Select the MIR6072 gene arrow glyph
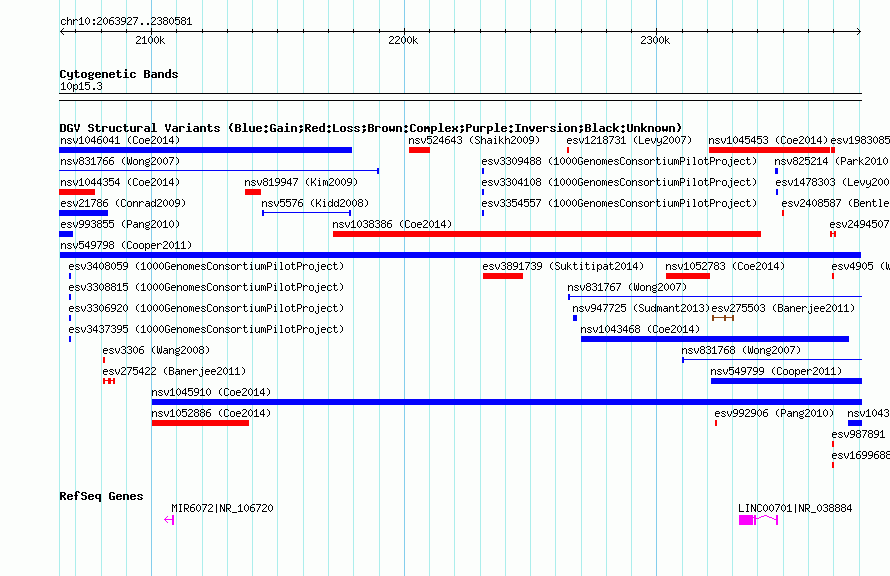 point(169,520)
